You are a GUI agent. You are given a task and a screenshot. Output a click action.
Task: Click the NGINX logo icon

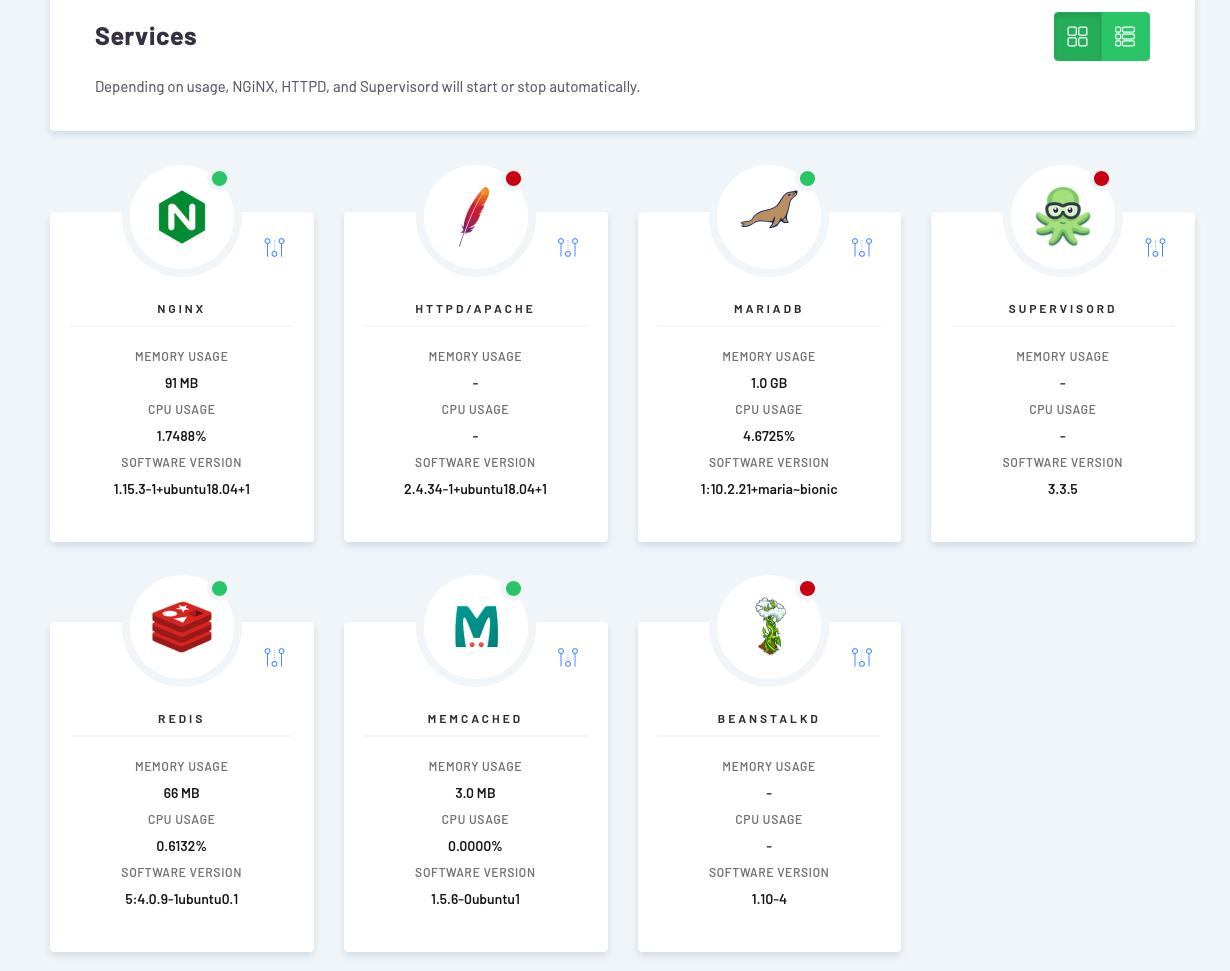click(x=181, y=217)
